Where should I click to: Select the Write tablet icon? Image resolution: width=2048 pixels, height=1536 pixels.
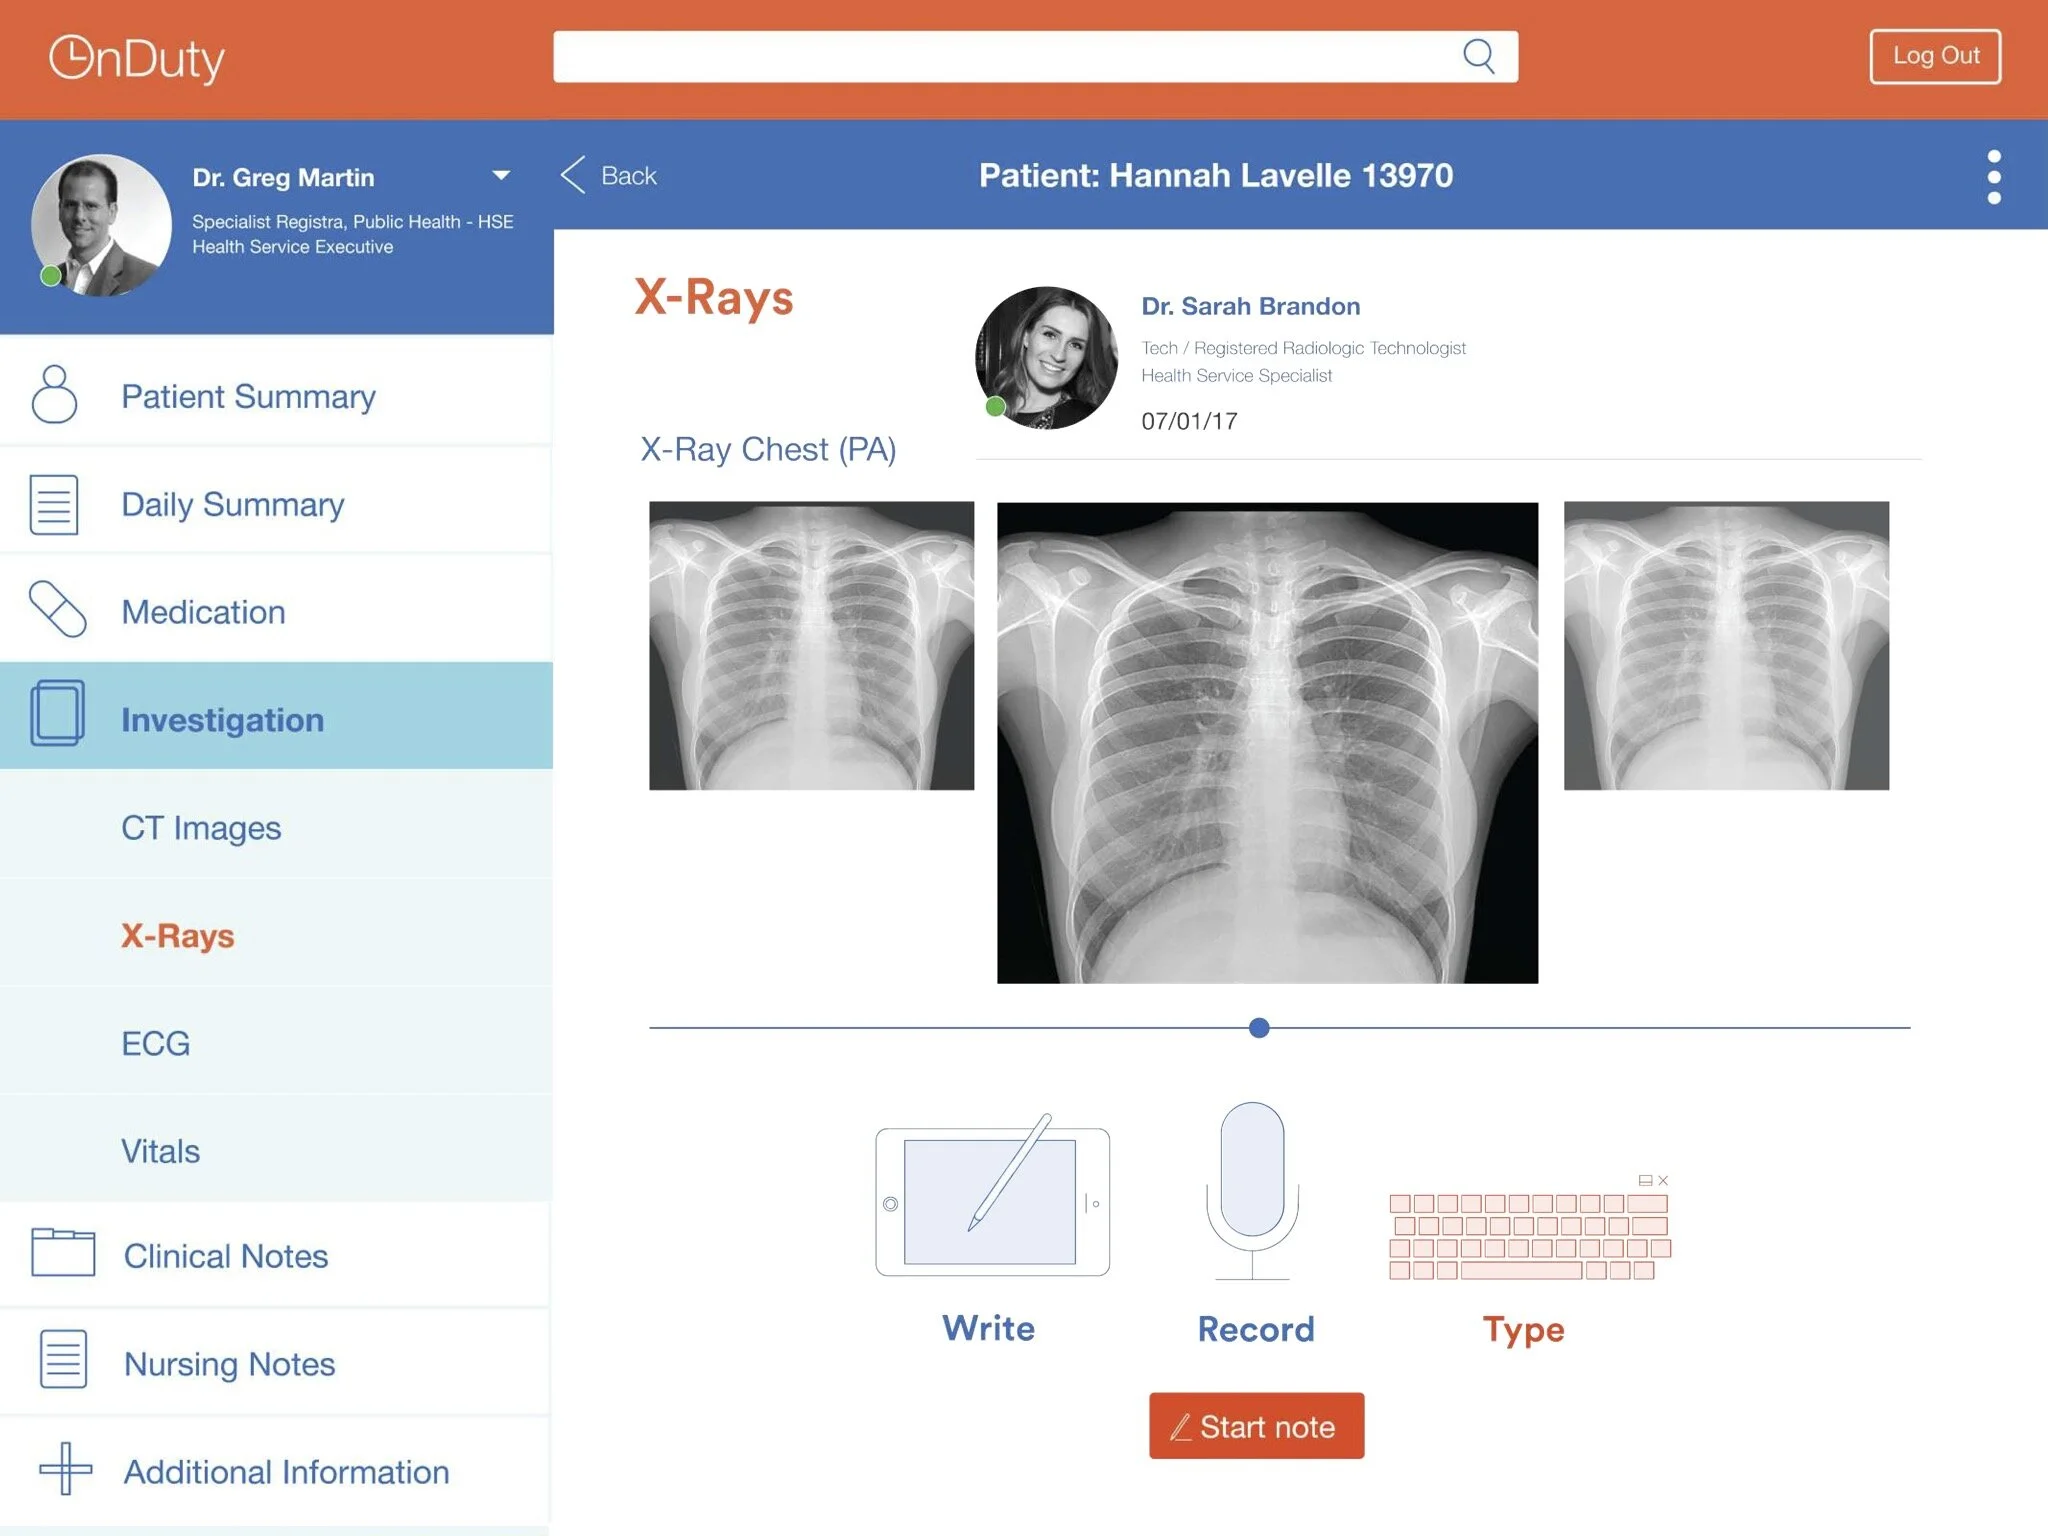tap(992, 1200)
